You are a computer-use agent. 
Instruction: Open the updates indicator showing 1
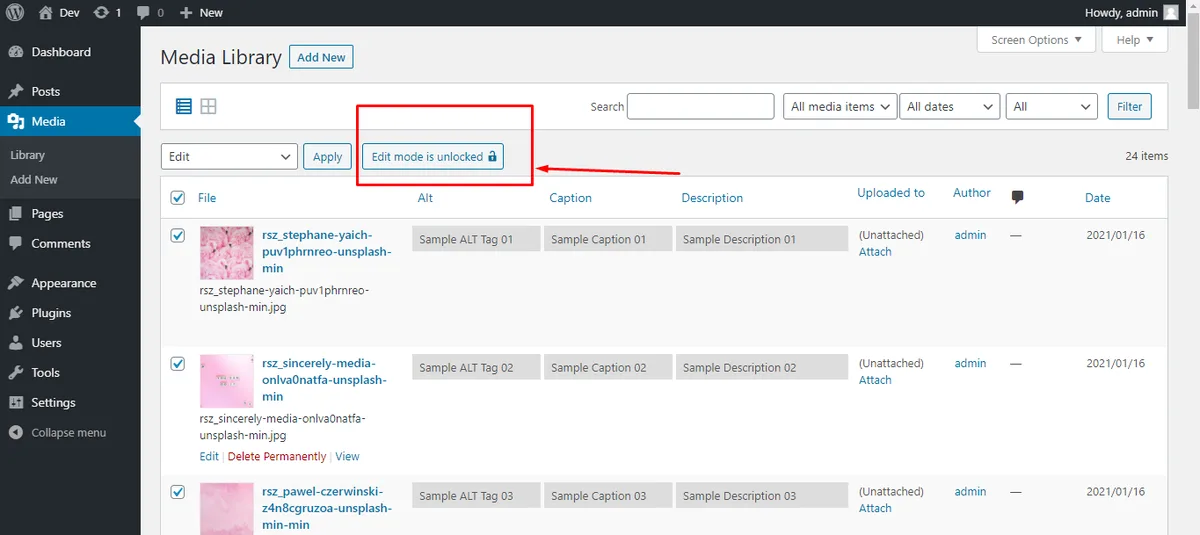[x=107, y=13]
